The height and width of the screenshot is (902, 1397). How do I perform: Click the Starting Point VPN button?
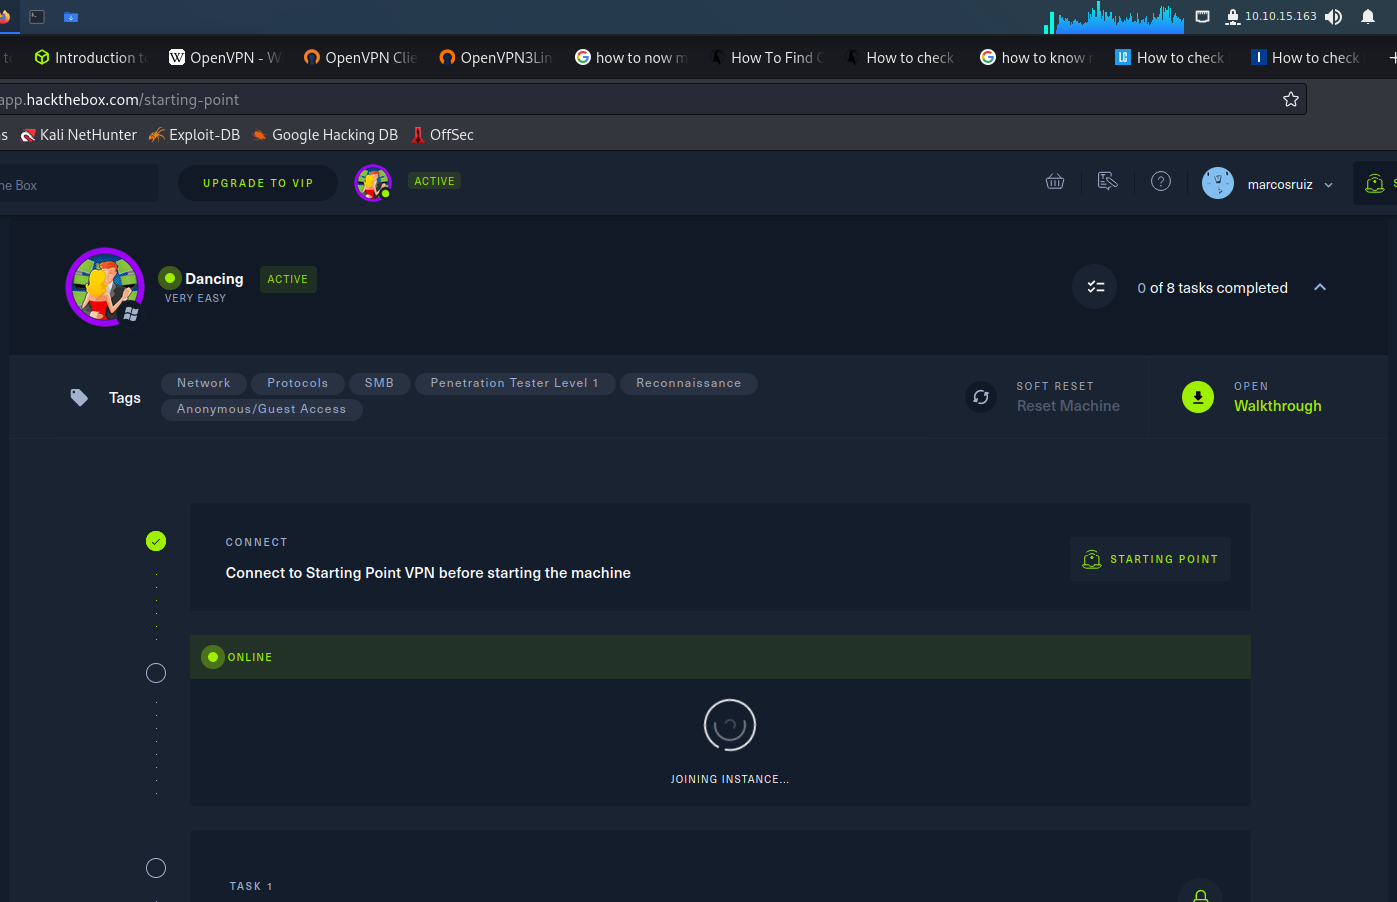click(1150, 559)
